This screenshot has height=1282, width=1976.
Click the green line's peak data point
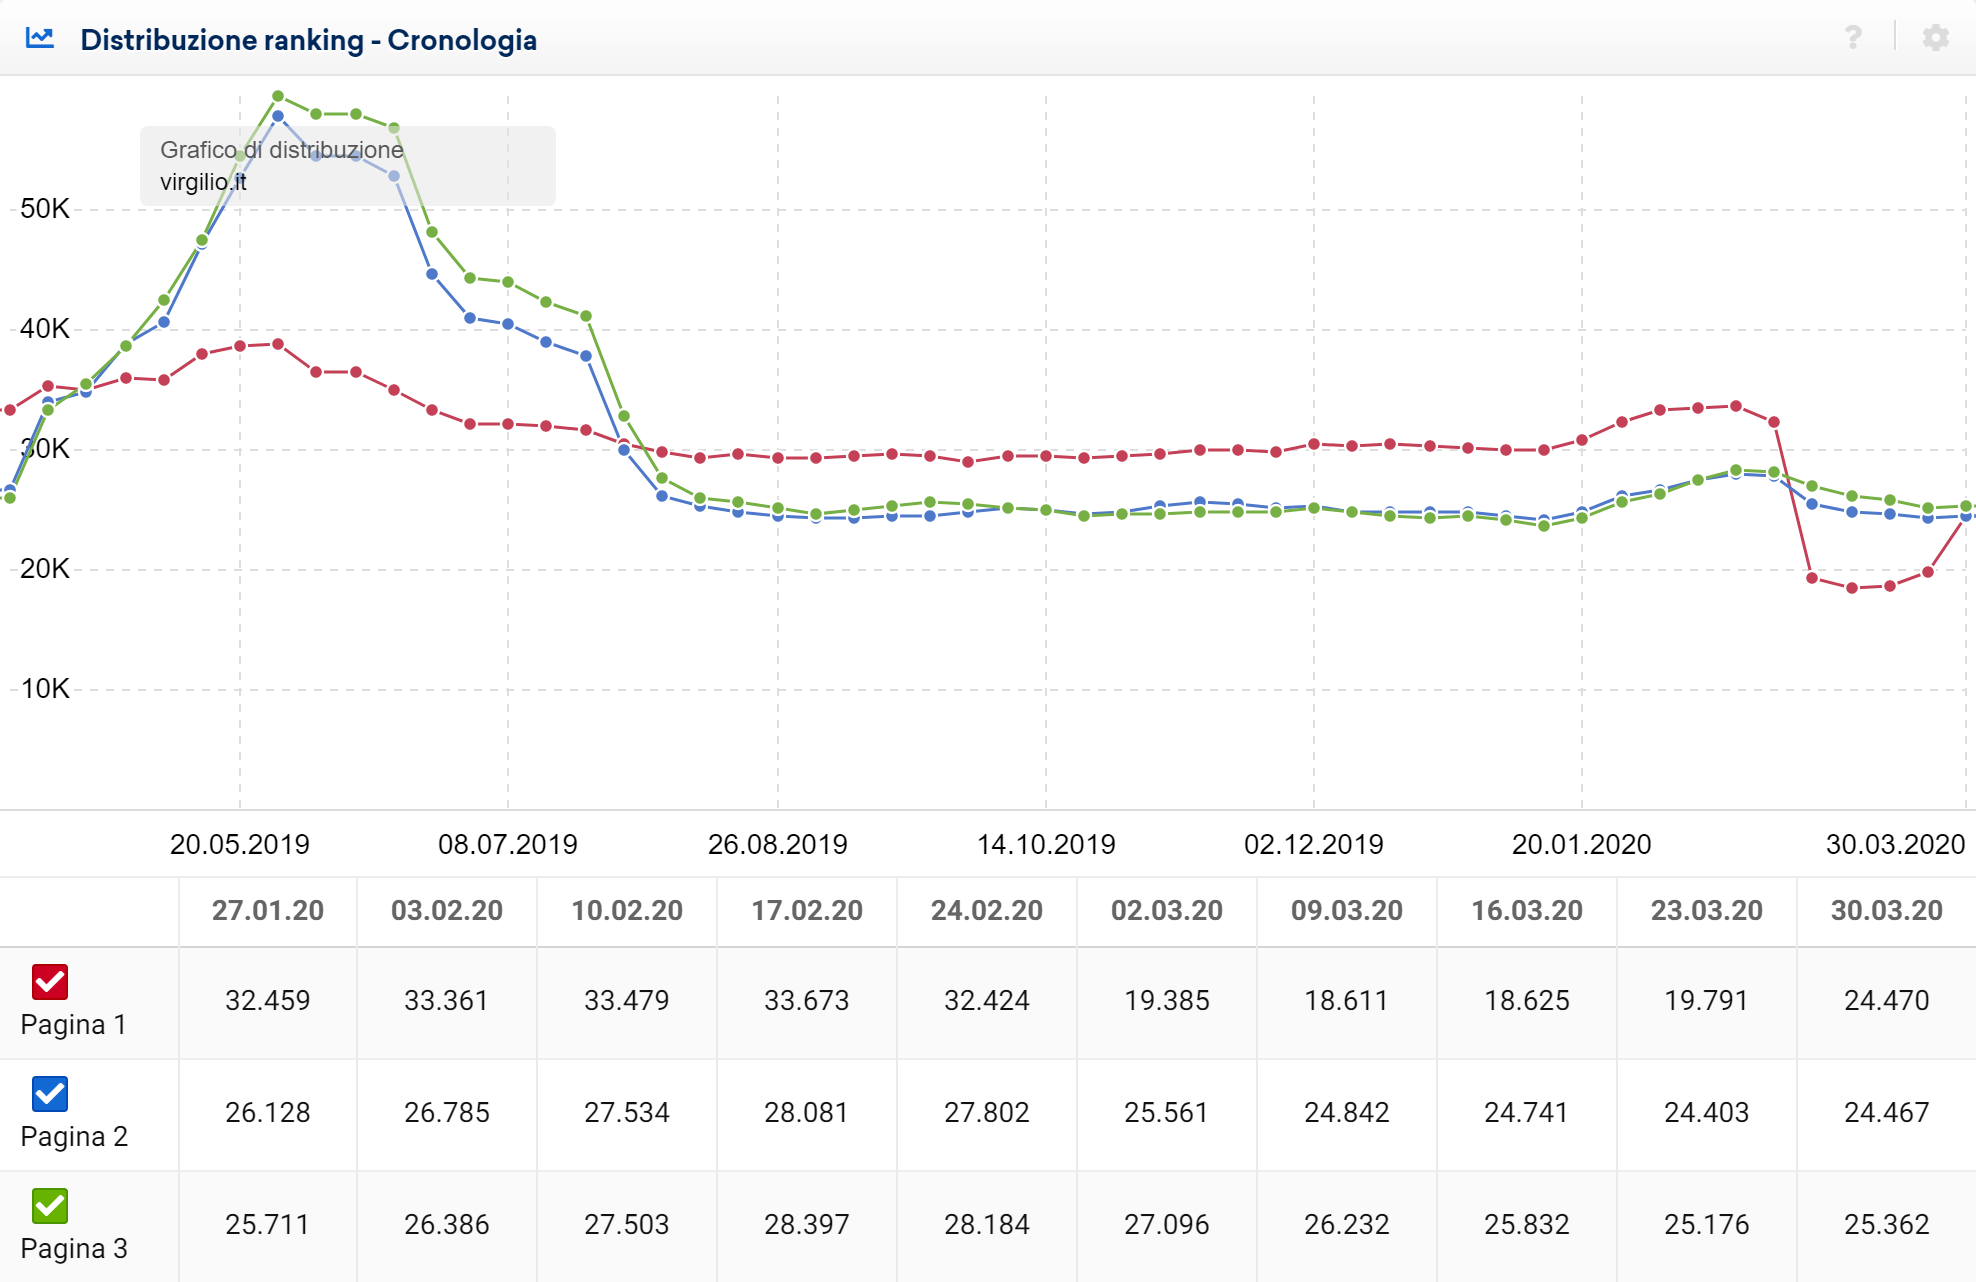(278, 96)
